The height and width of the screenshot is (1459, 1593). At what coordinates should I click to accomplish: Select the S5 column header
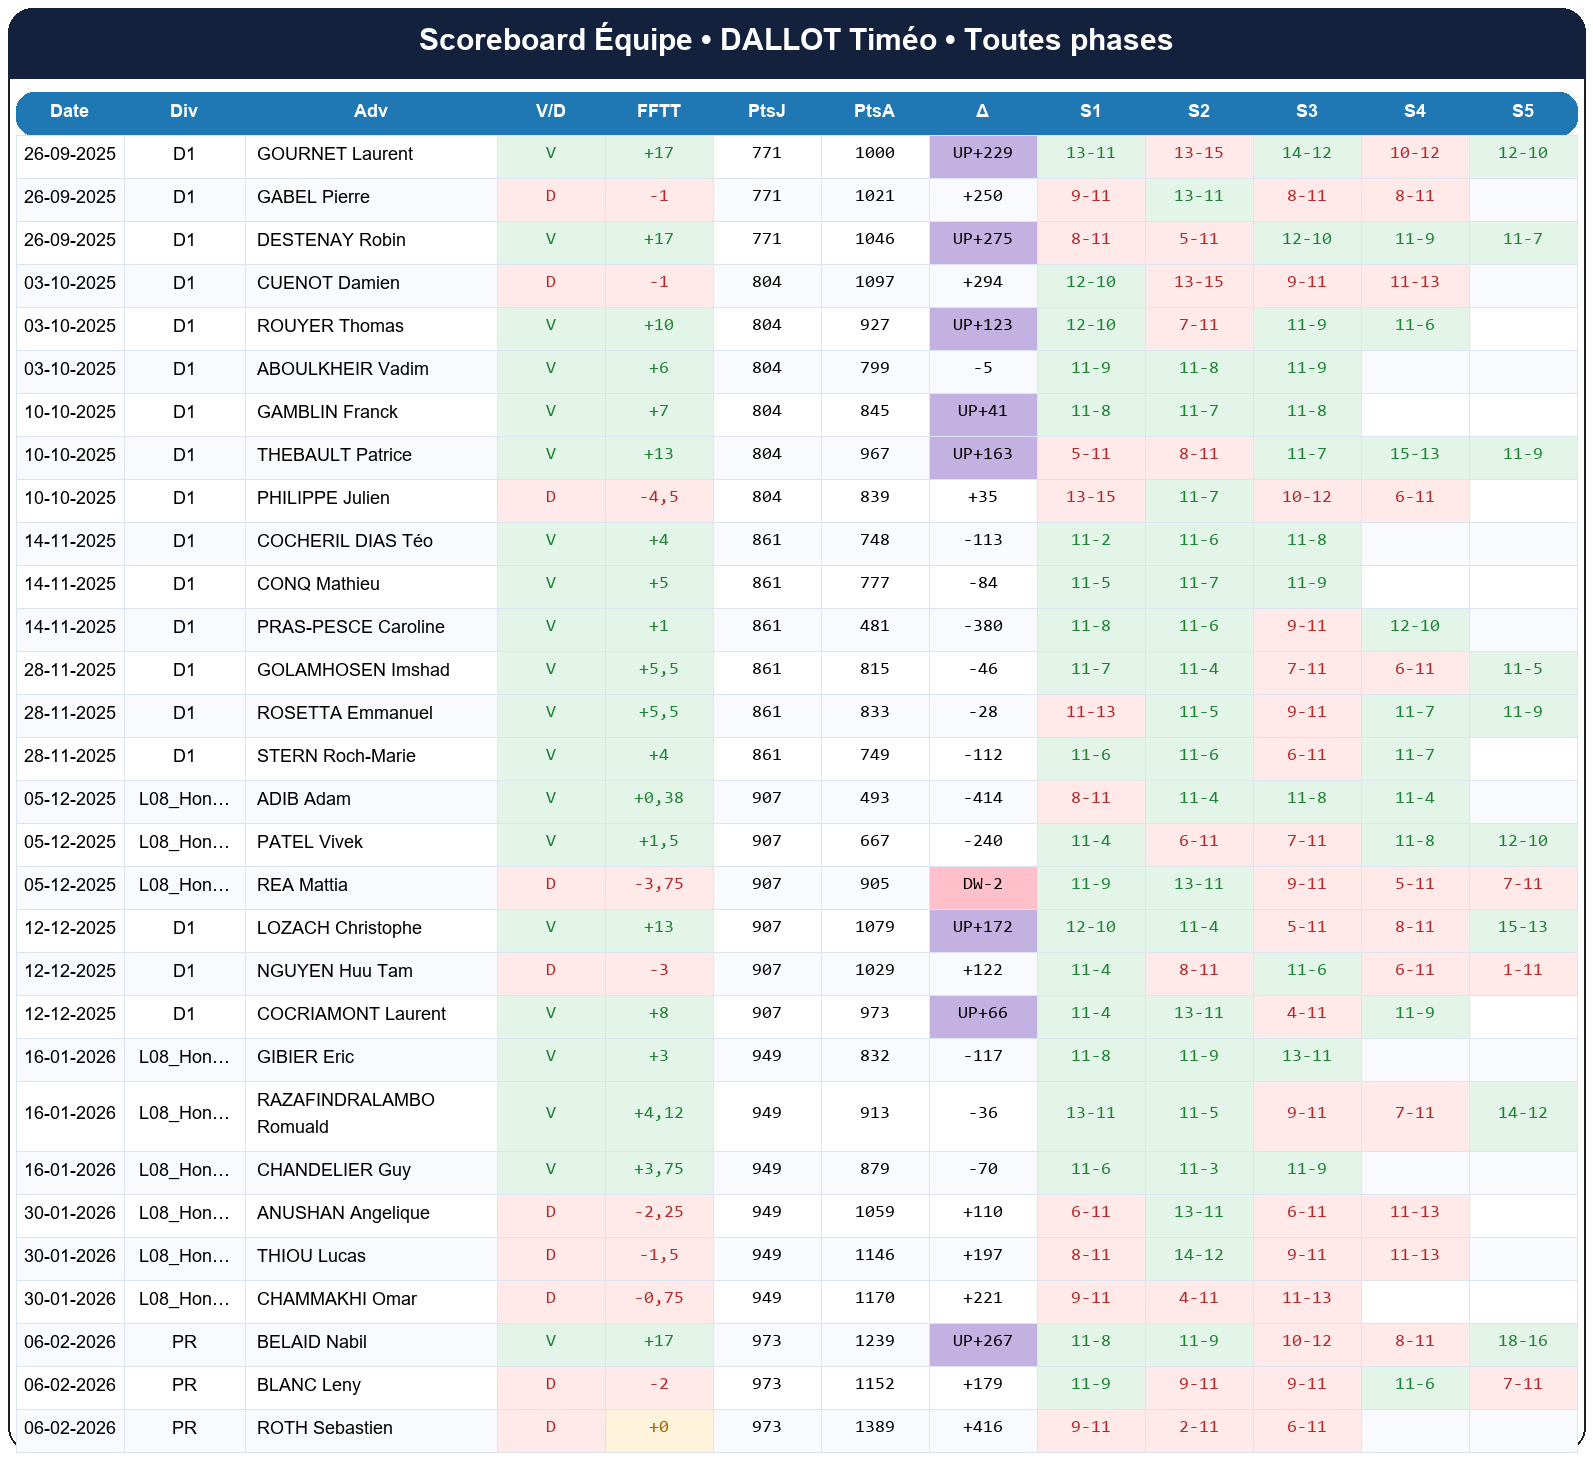1522,111
